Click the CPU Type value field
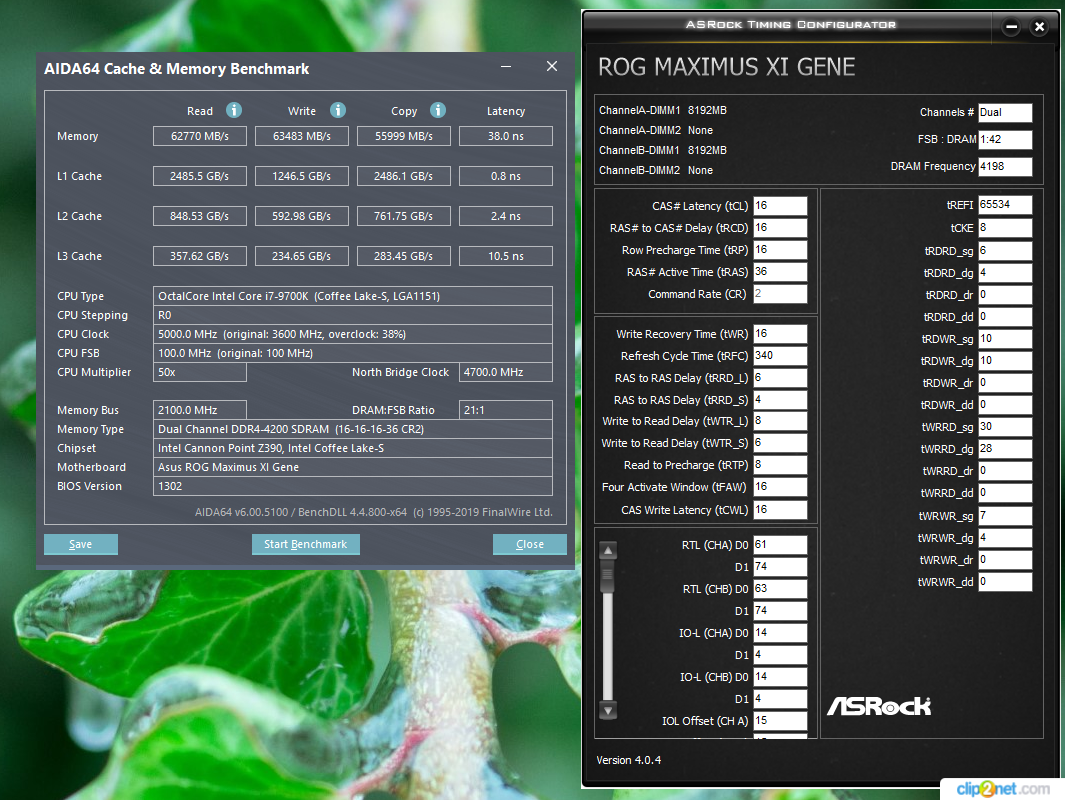This screenshot has width=1065, height=800. [353, 296]
